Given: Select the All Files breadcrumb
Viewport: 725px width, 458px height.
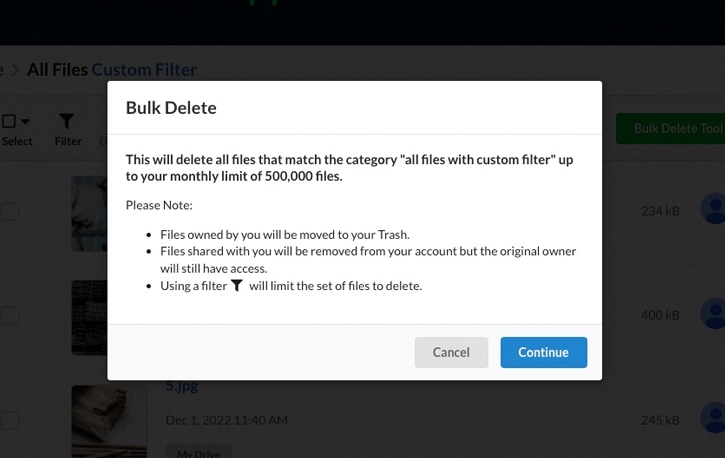Looking at the screenshot, I should [x=57, y=70].
